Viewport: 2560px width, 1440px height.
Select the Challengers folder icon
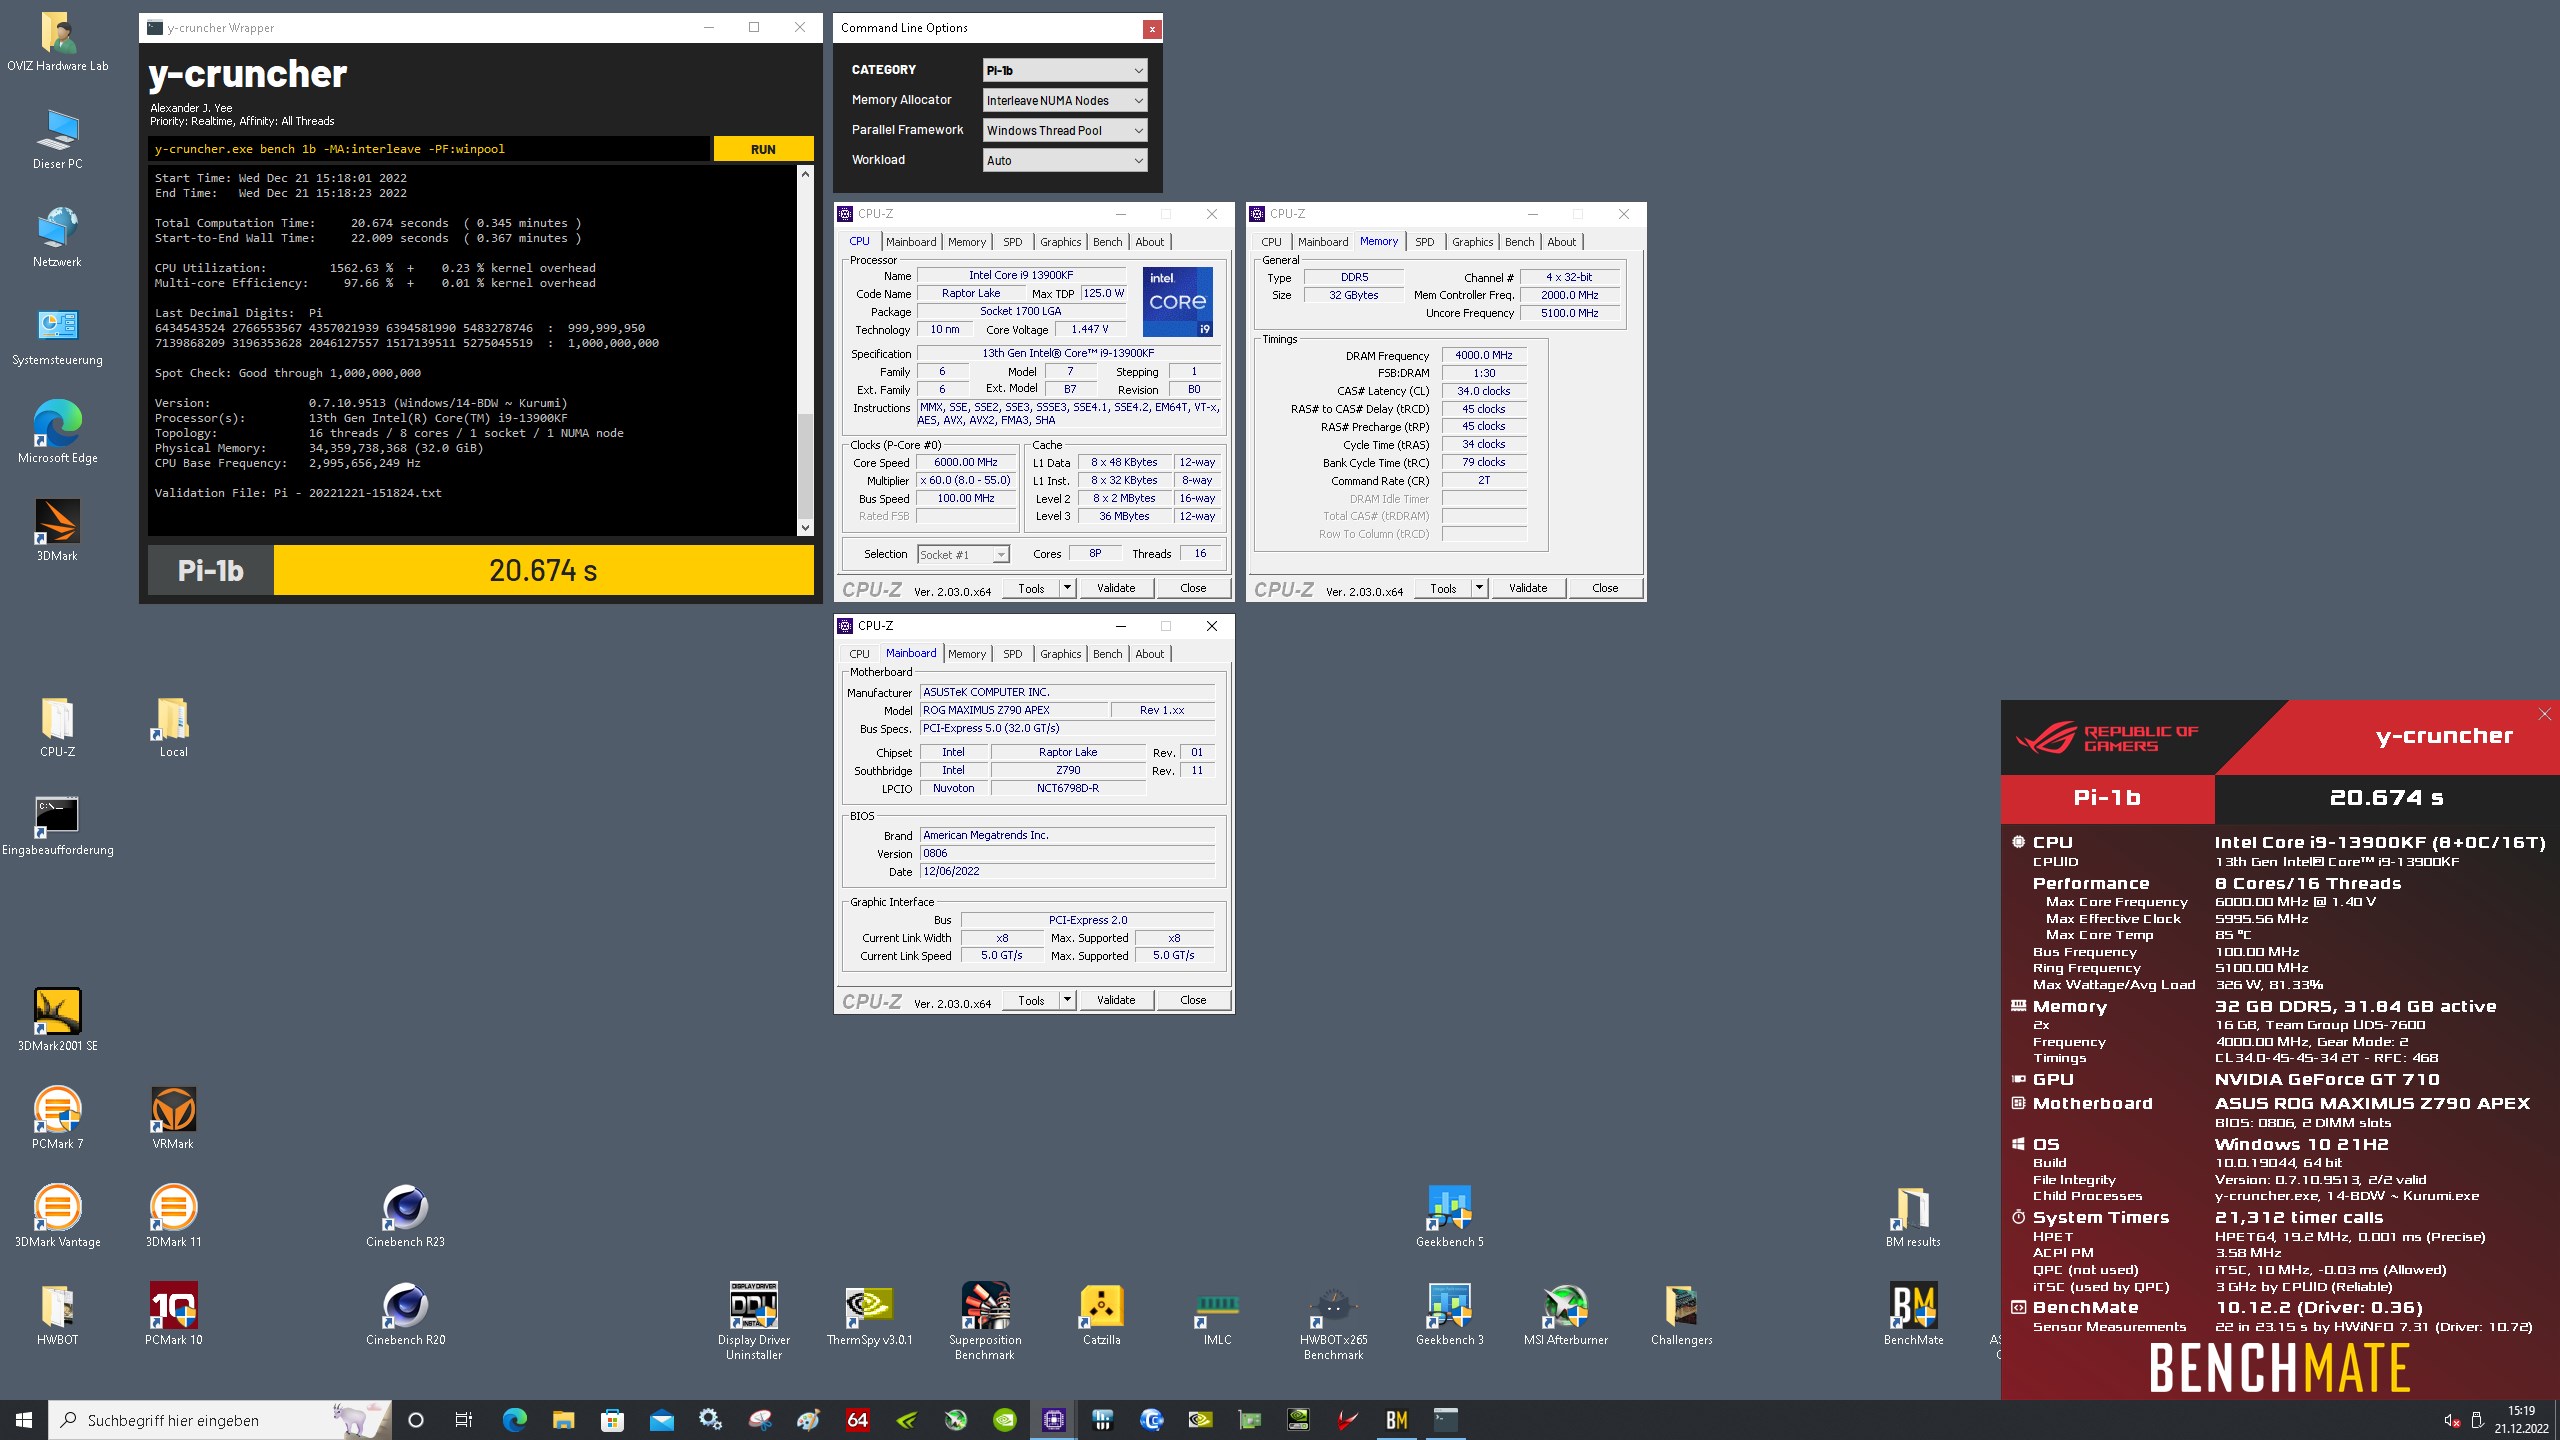click(x=1681, y=1314)
